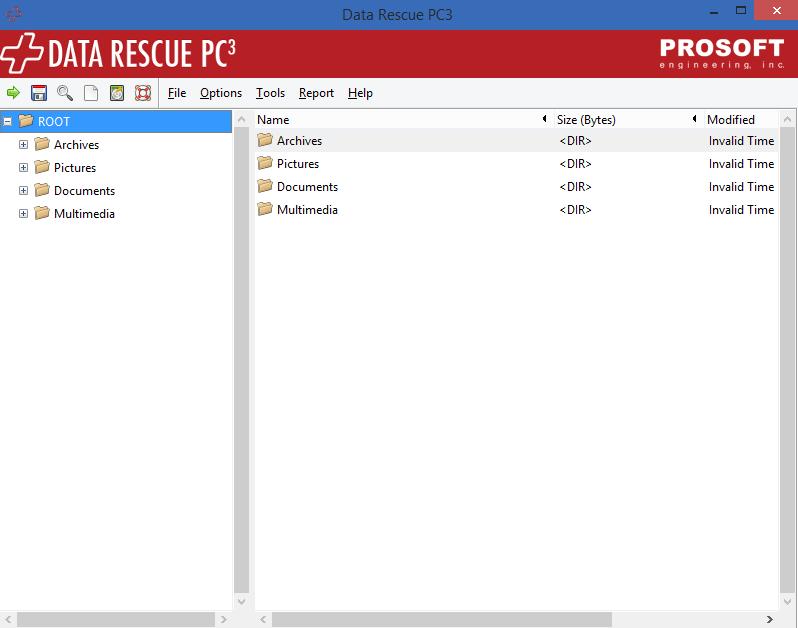Screen dimensions: 798x628
Task: Open the Report menu
Action: pyautogui.click(x=316, y=93)
